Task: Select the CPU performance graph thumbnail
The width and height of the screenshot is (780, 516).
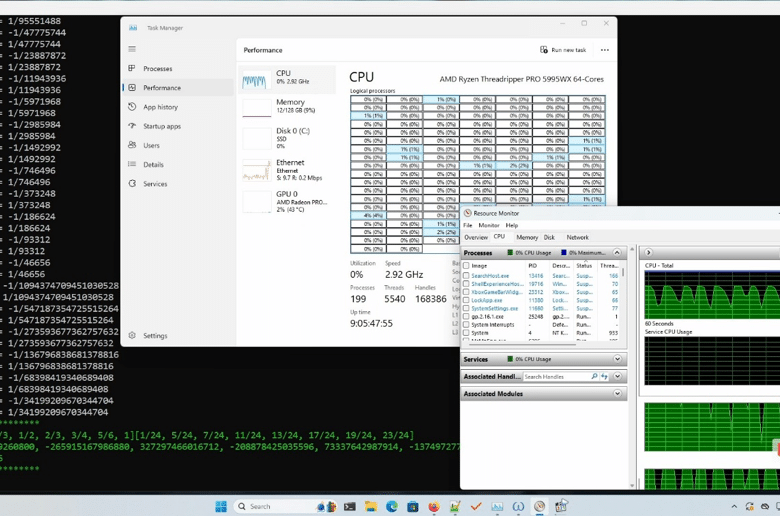Action: tap(257, 80)
